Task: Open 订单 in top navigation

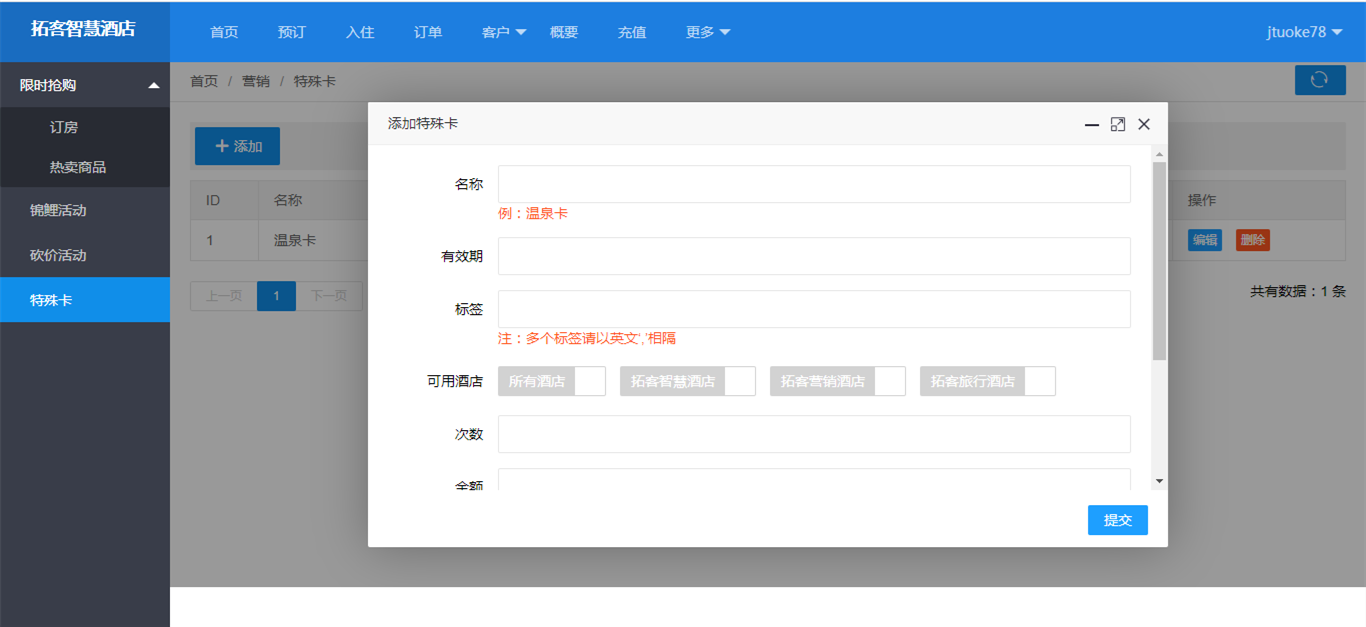Action: coord(428,32)
